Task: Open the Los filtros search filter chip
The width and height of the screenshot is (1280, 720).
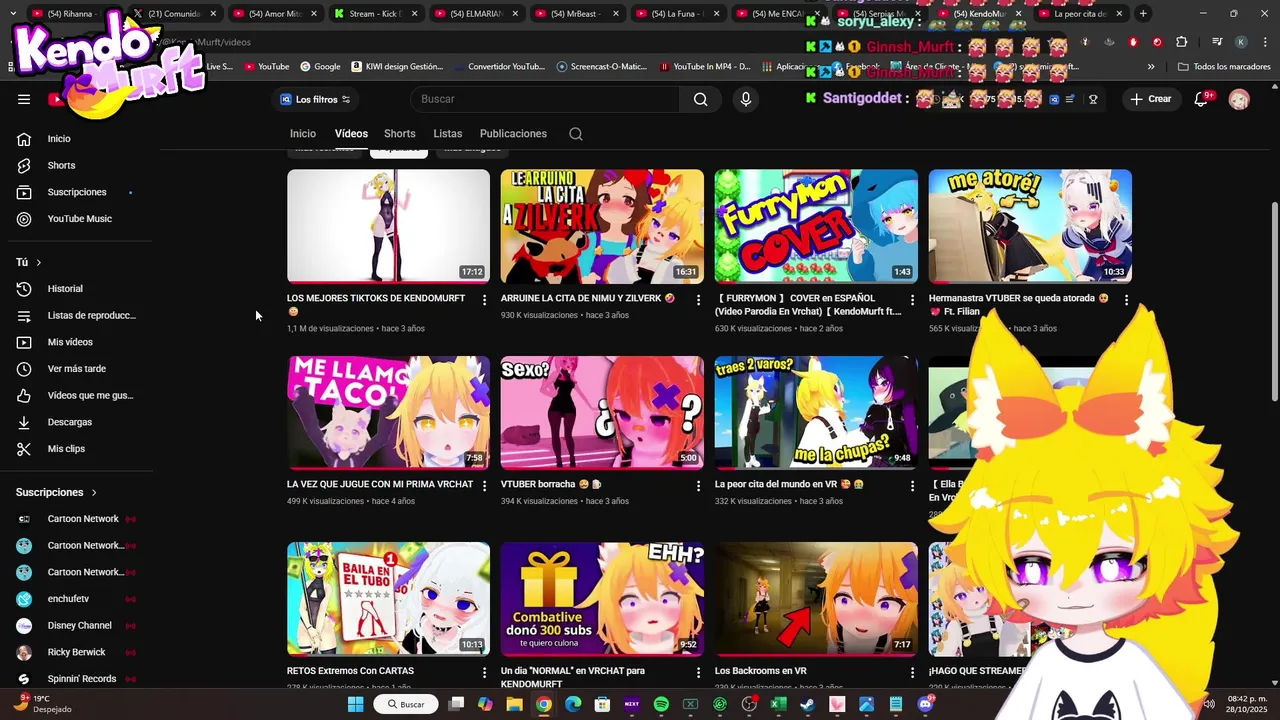Action: [315, 99]
